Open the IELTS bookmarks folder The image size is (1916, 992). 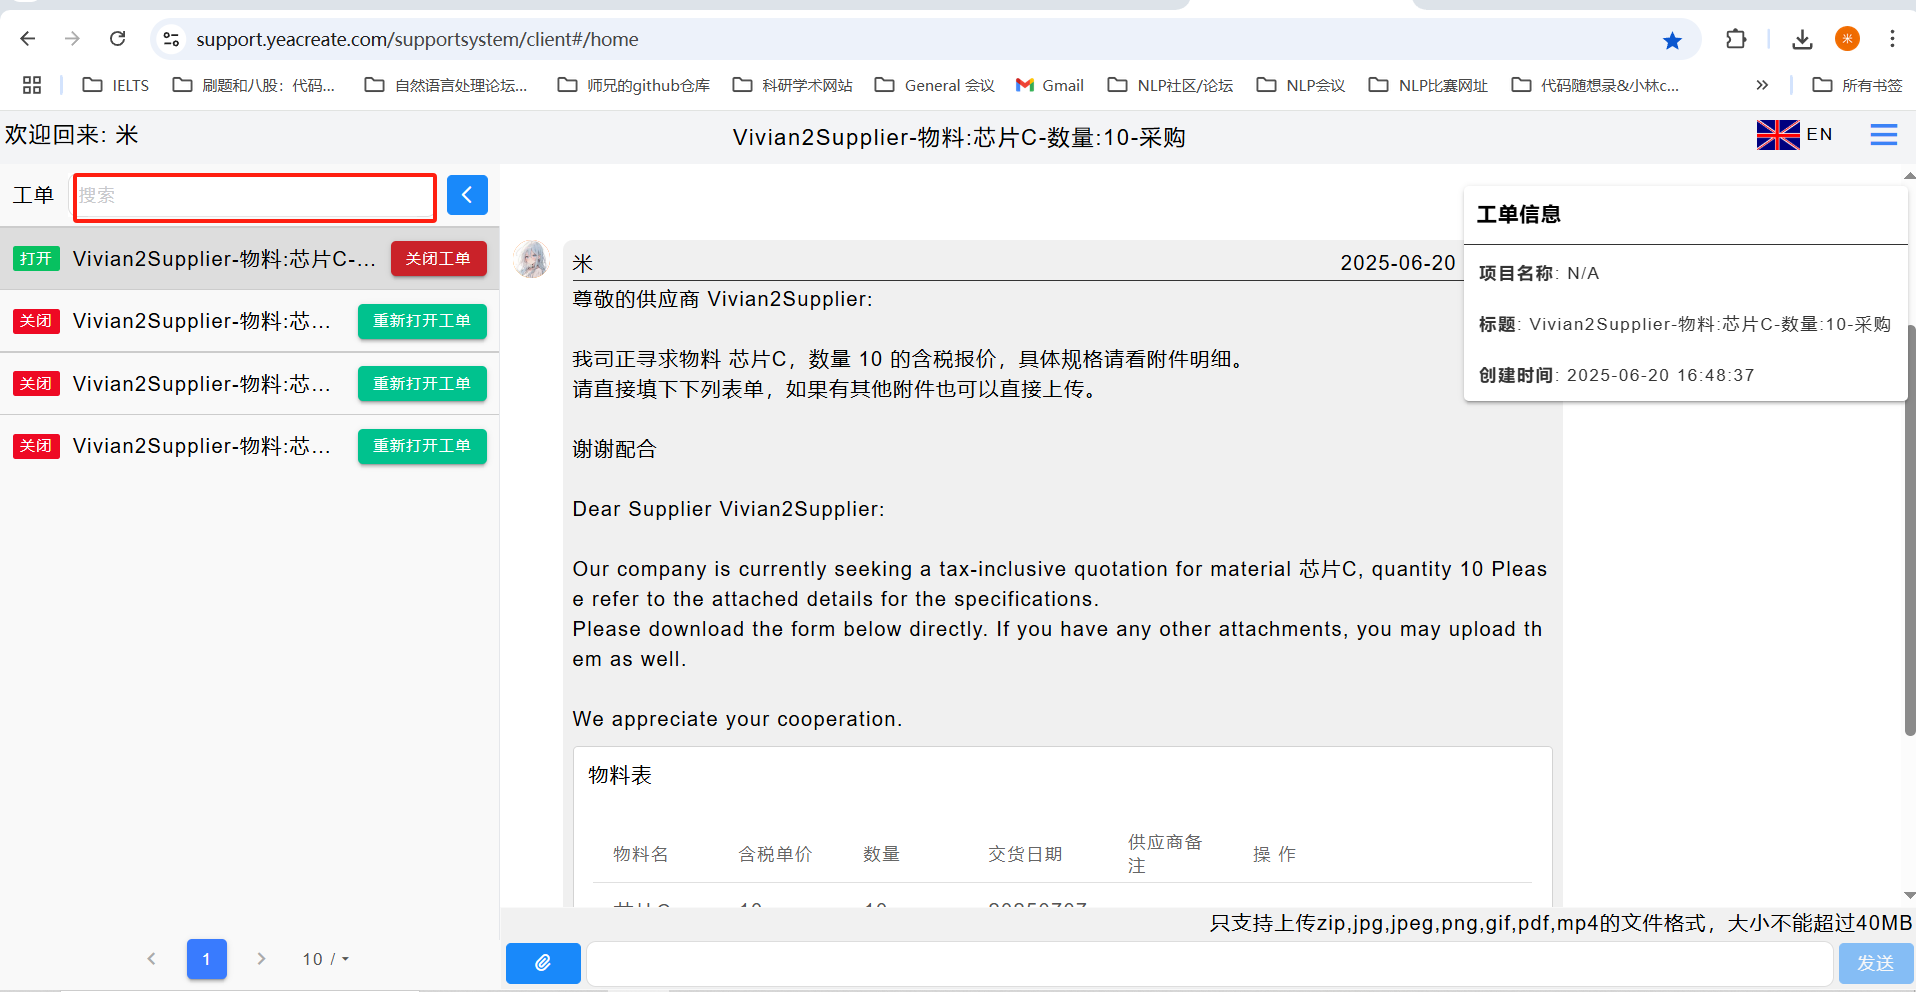[x=116, y=85]
